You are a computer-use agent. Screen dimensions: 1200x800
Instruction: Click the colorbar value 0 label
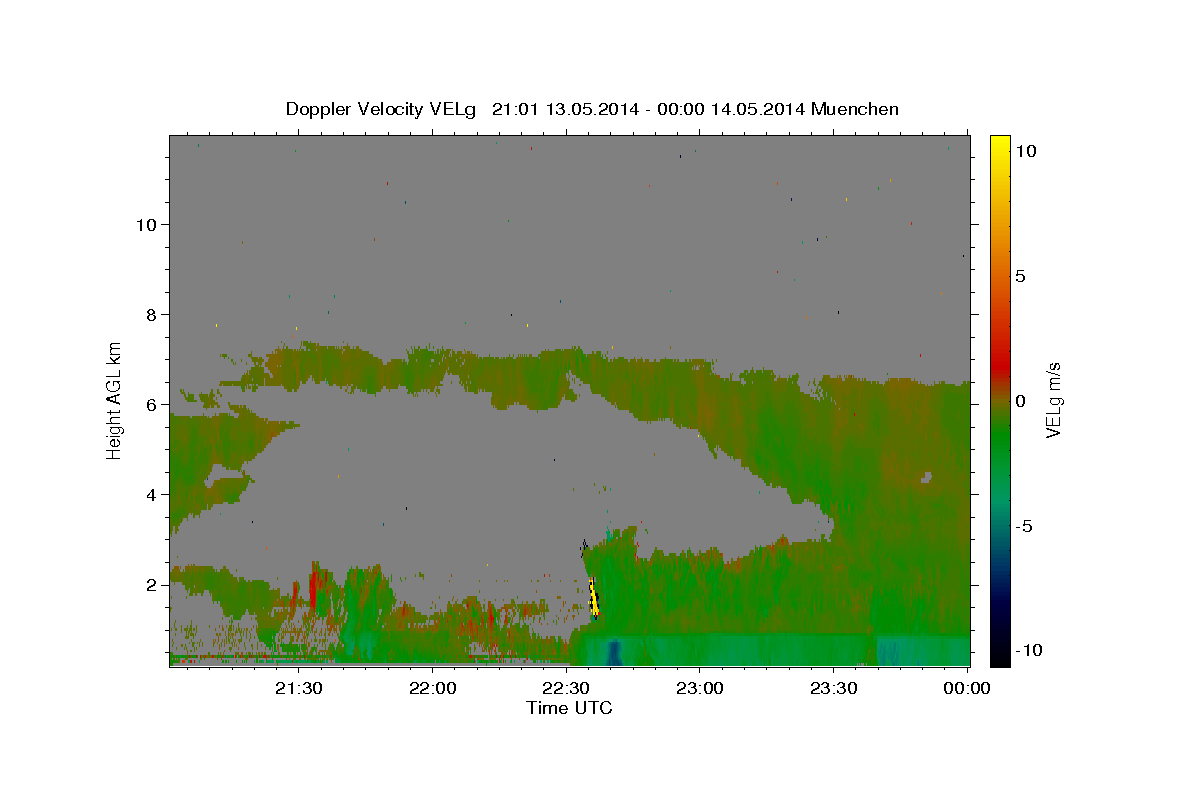pos(1021,401)
